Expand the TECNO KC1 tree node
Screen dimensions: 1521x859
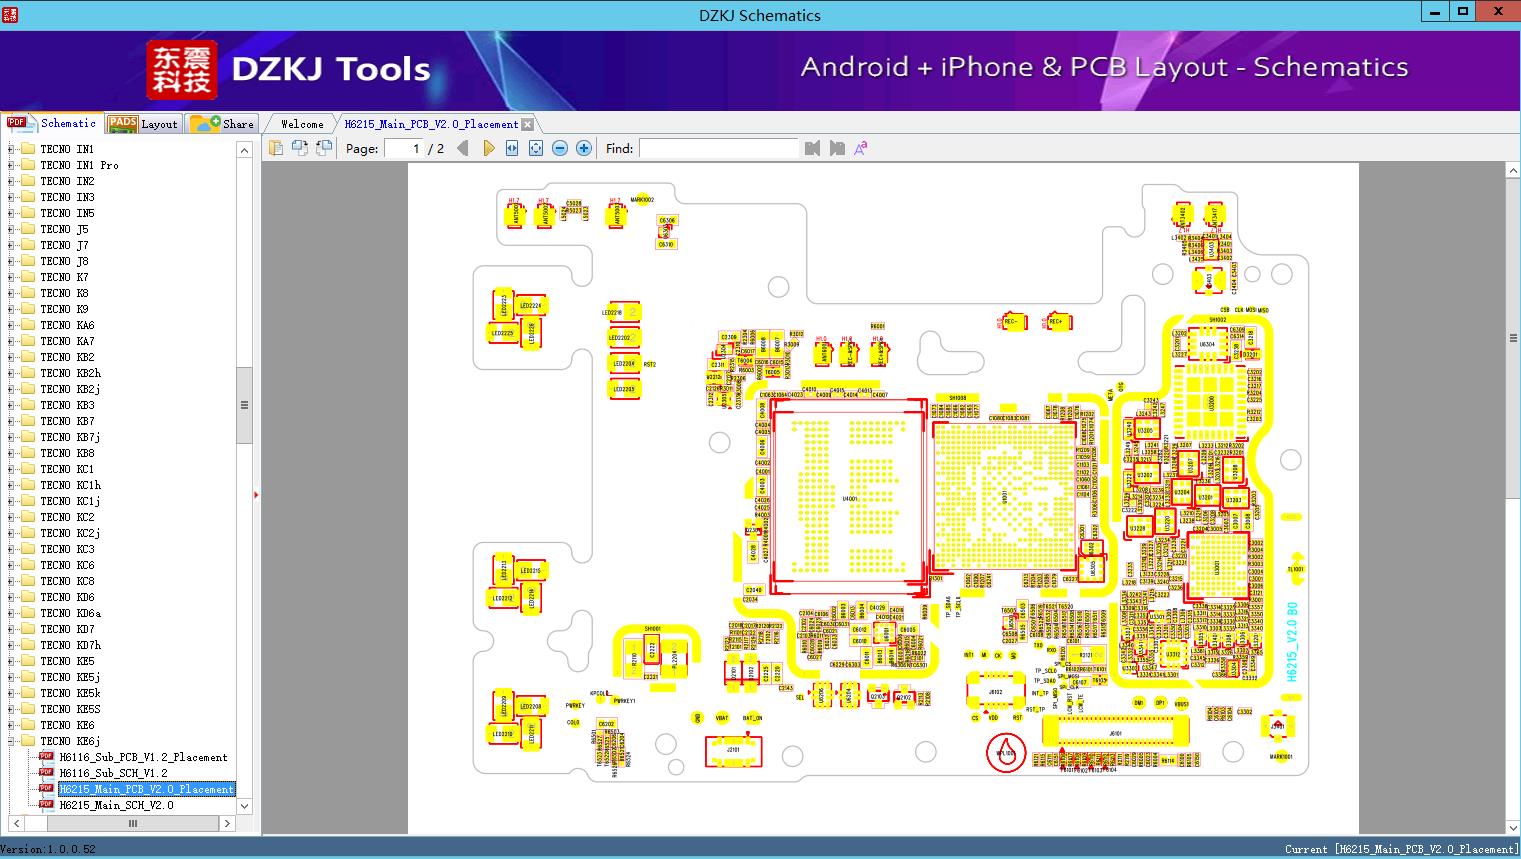click(11, 469)
